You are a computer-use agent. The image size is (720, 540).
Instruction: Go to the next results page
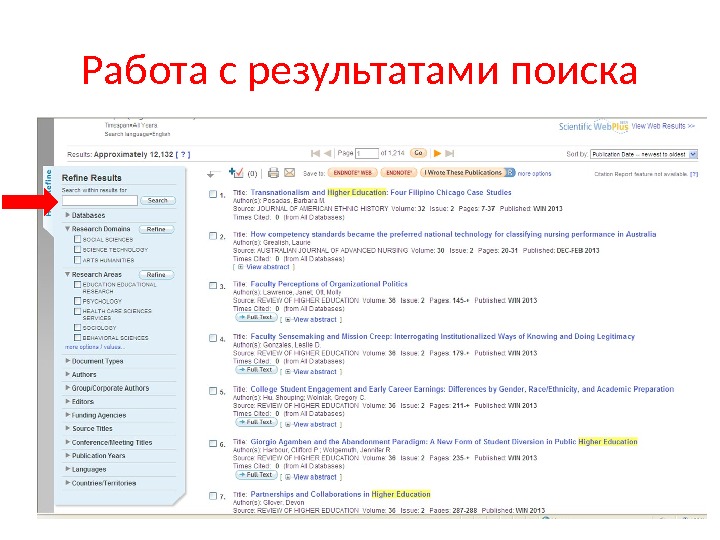point(437,153)
